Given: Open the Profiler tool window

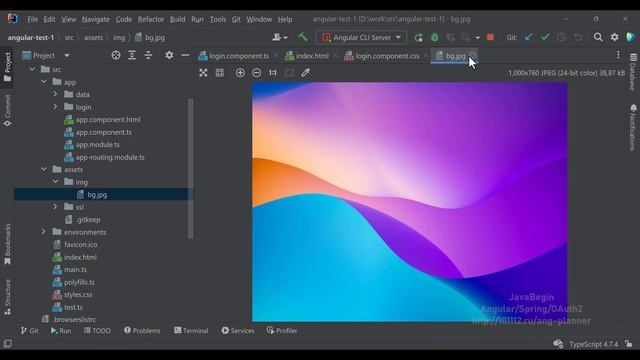Looking at the screenshot, I should (282, 331).
